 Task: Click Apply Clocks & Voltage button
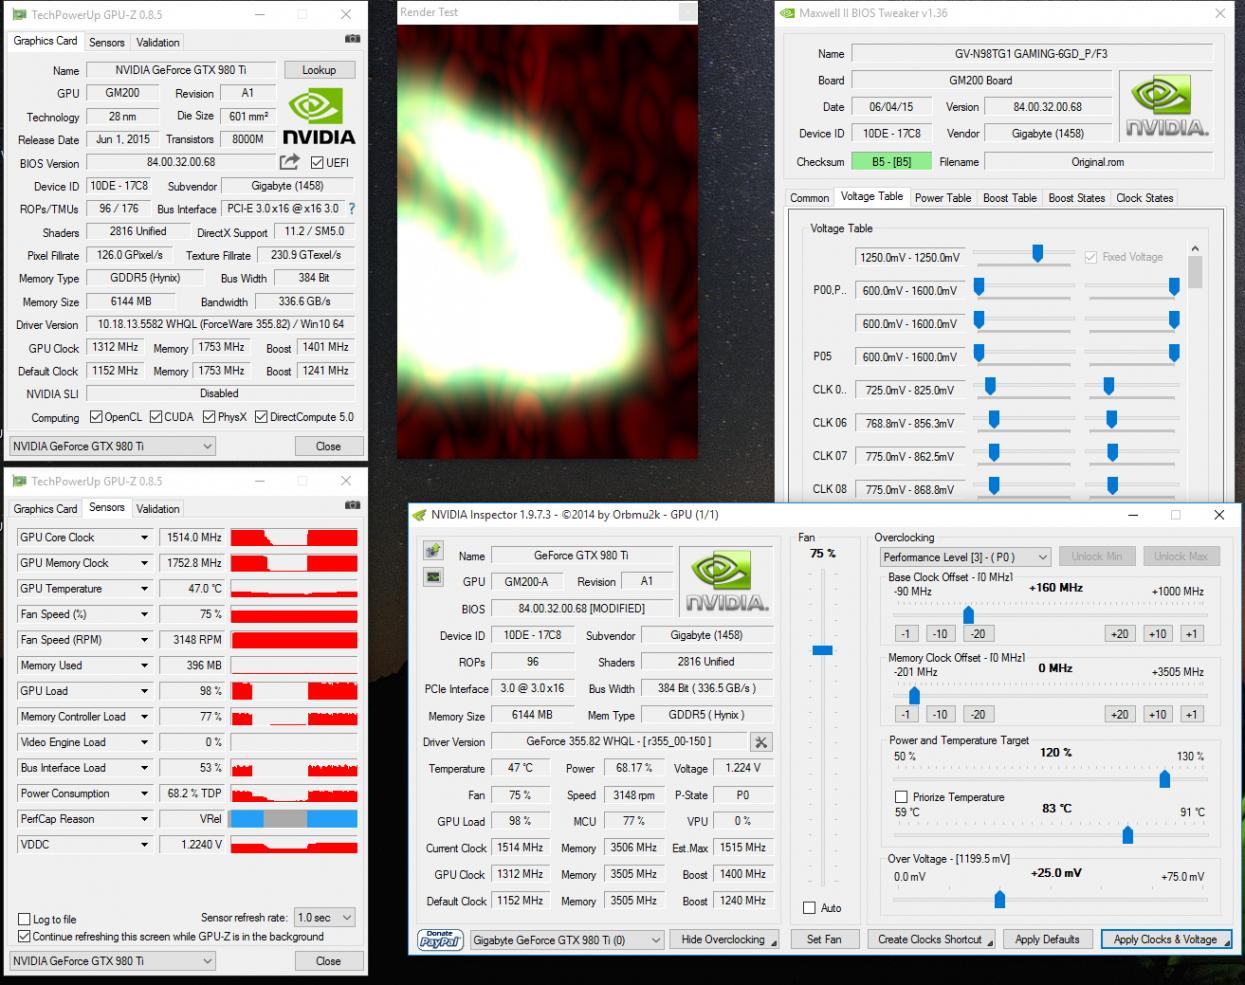(x=1165, y=940)
